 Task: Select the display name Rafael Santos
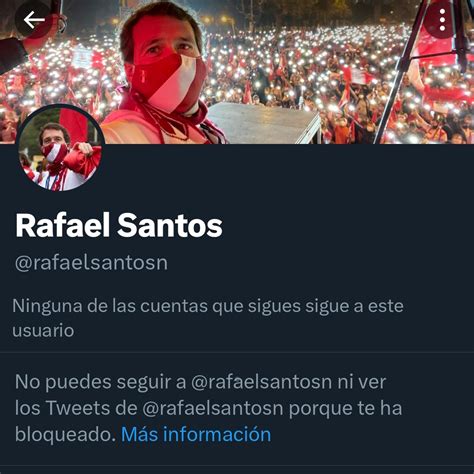pyautogui.click(x=119, y=225)
